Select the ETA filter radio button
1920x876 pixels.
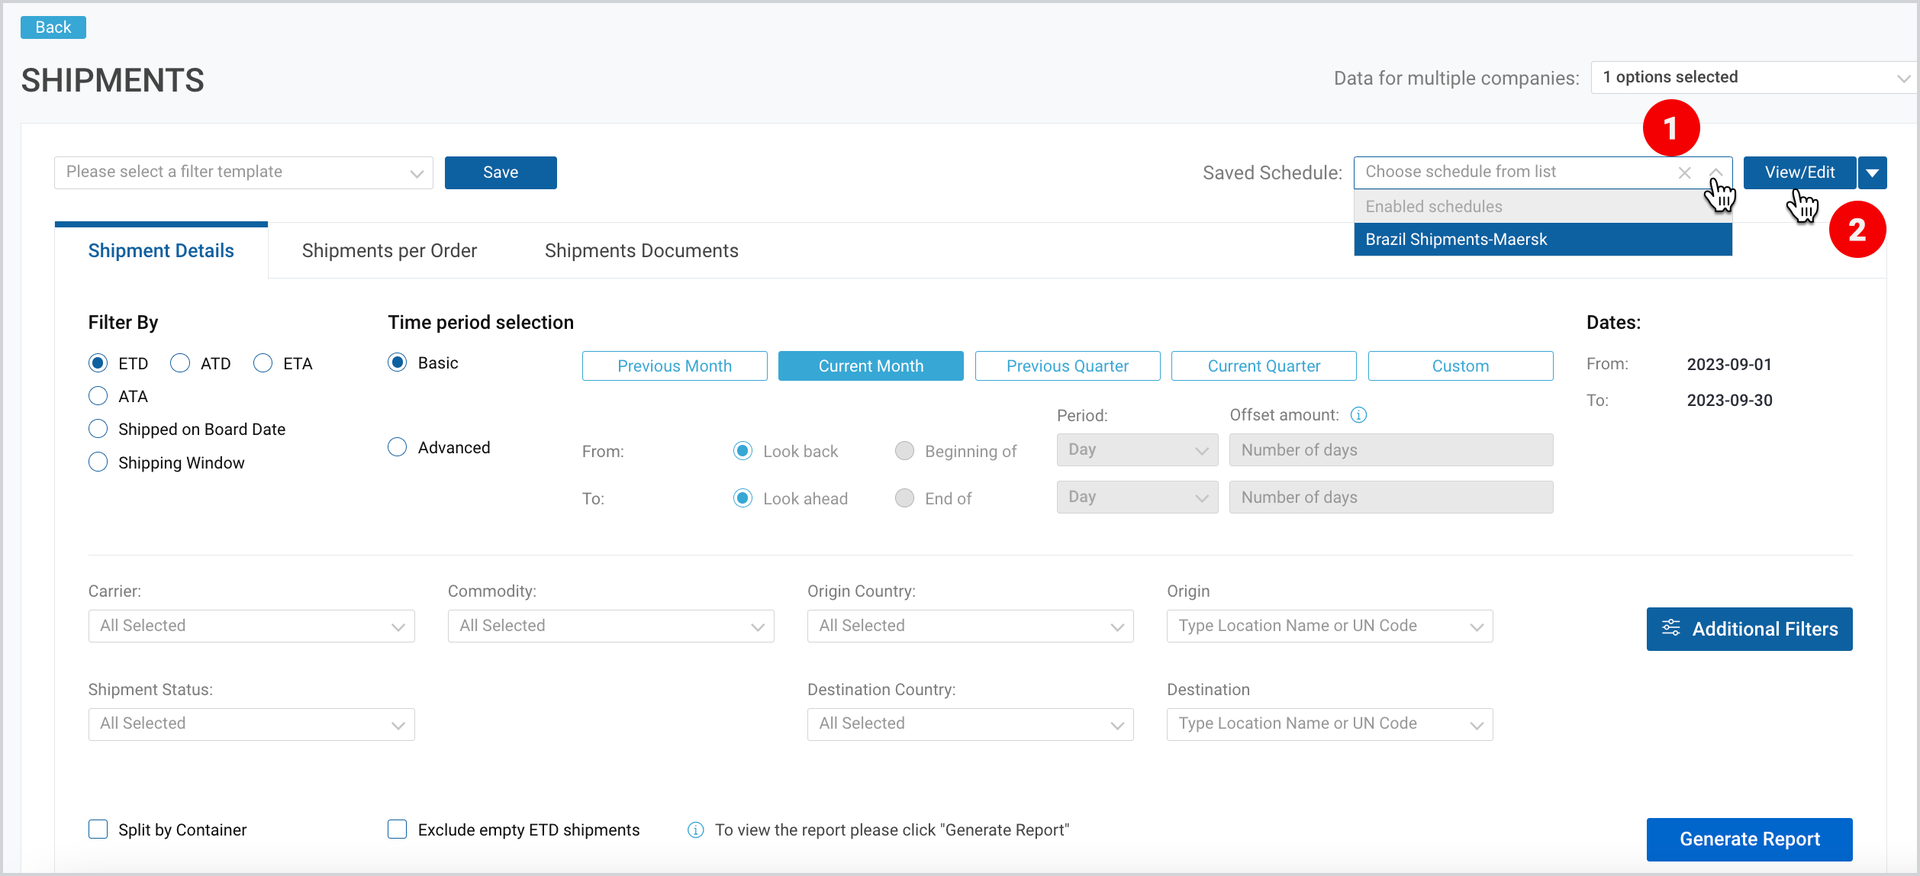tap(263, 363)
